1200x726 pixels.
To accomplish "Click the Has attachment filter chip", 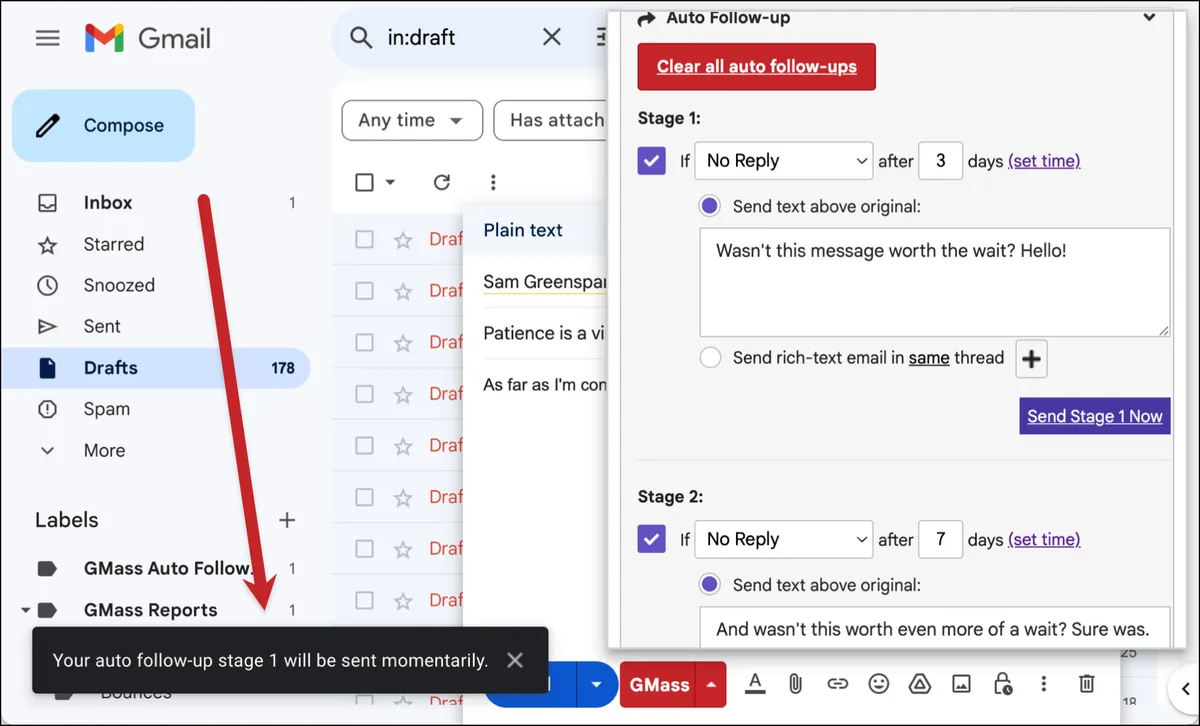I will 551,120.
